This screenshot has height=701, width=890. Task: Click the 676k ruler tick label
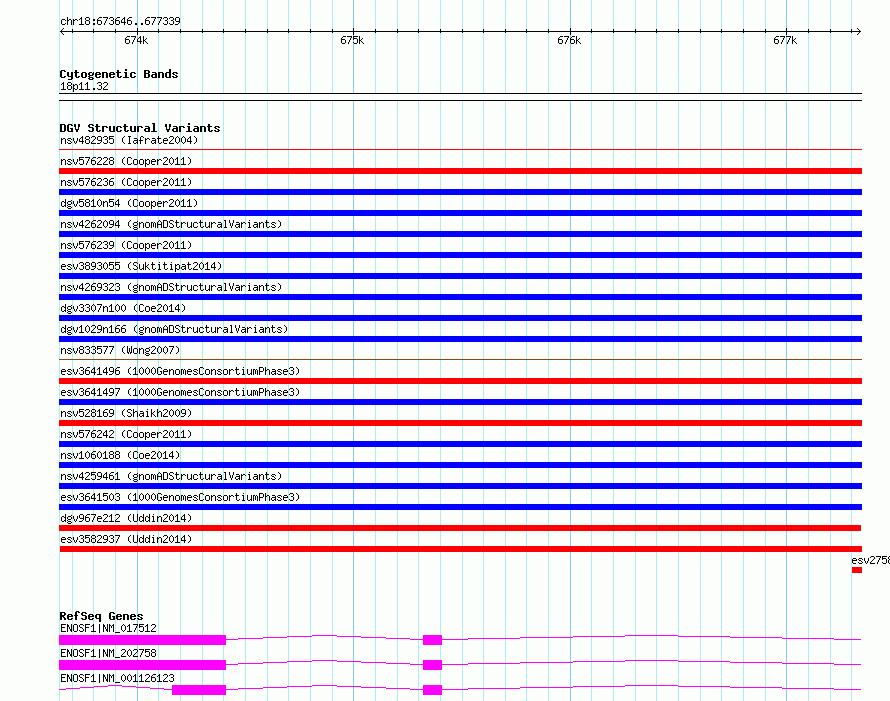(569, 40)
